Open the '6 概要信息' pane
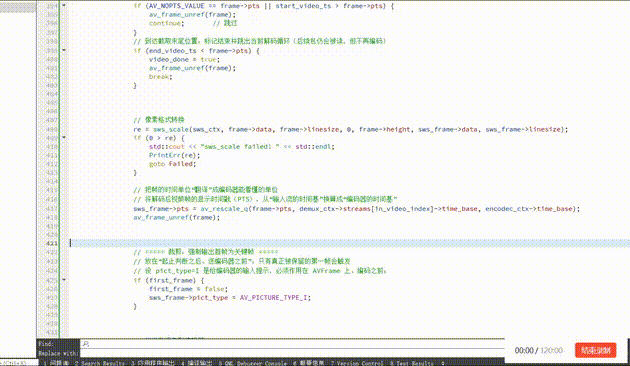Image resolution: width=630 pixels, height=366 pixels. coord(309,363)
